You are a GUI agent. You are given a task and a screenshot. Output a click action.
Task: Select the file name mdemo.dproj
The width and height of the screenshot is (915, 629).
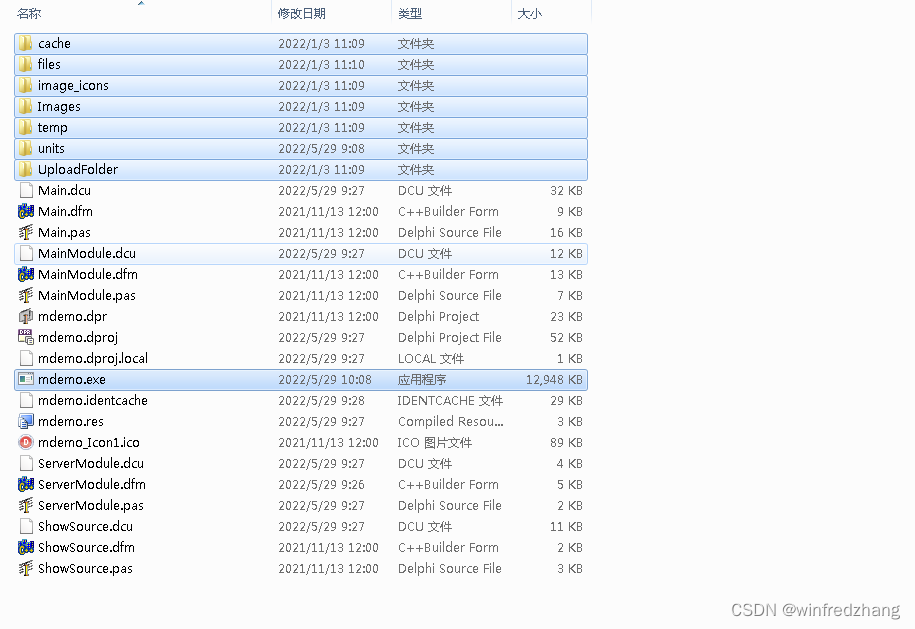pyautogui.click(x=78, y=338)
